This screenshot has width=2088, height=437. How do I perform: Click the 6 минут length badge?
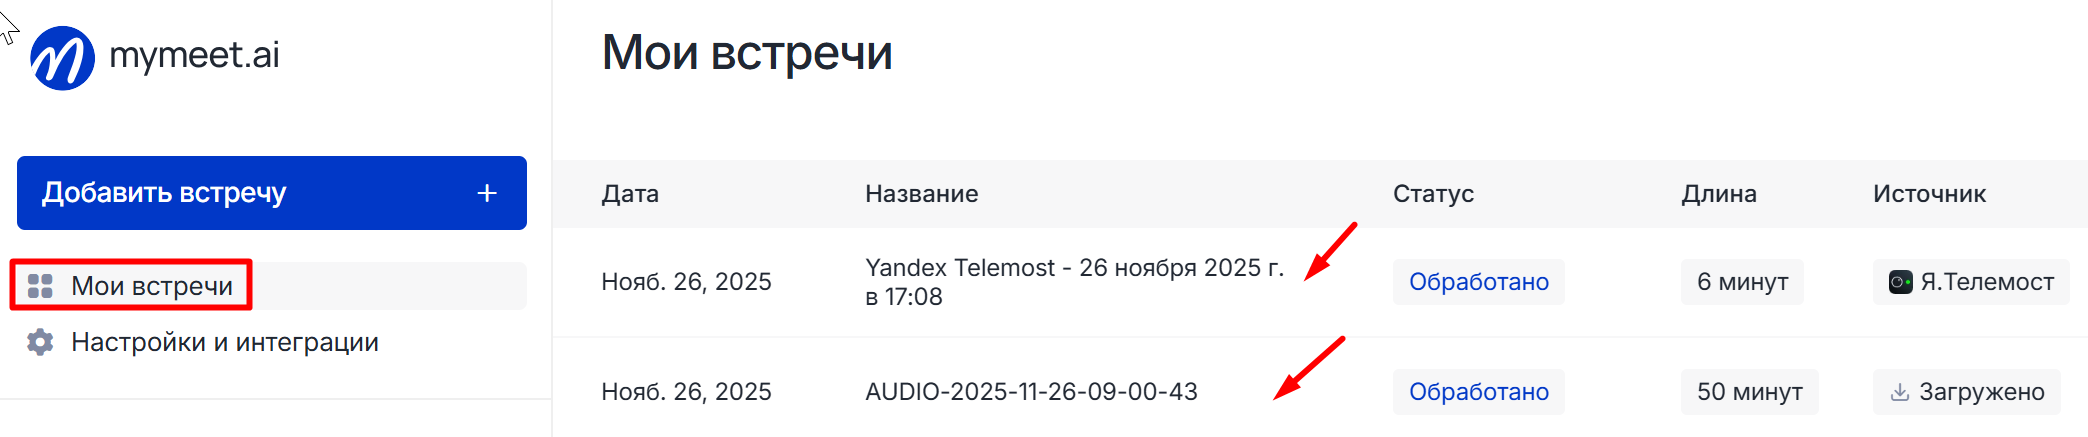point(1742,282)
